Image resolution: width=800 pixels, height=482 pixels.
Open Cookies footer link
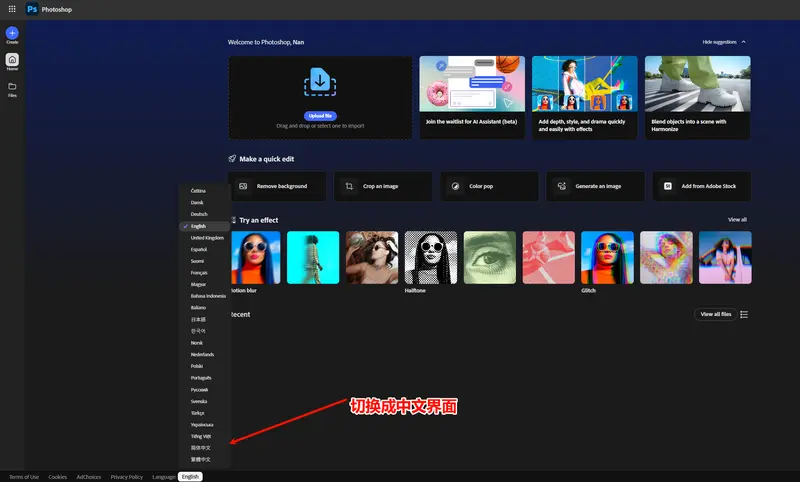(58, 477)
